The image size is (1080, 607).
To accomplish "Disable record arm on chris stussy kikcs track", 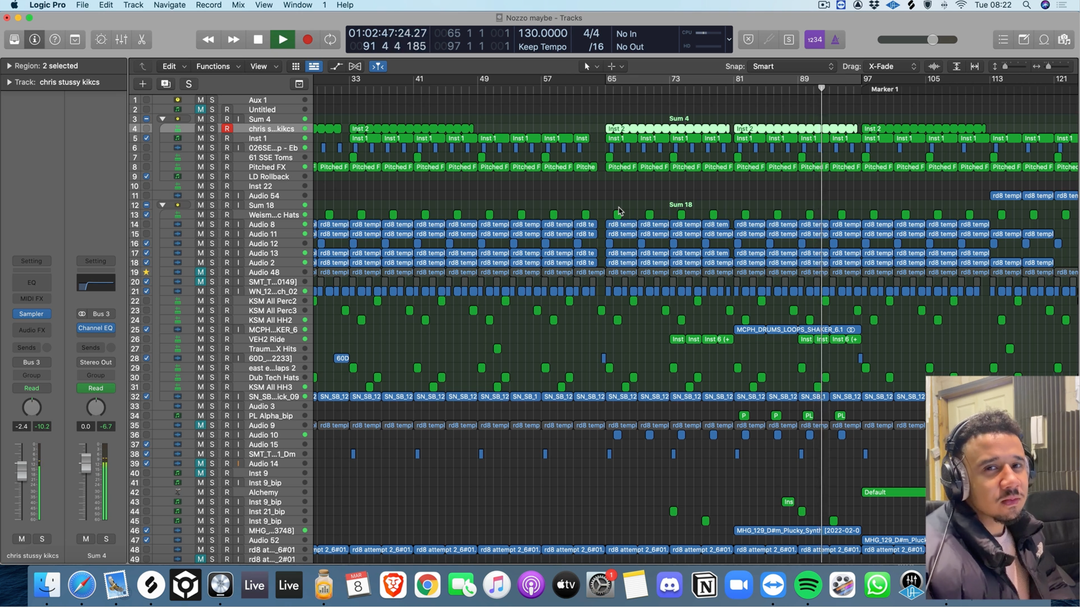I will [x=227, y=129].
